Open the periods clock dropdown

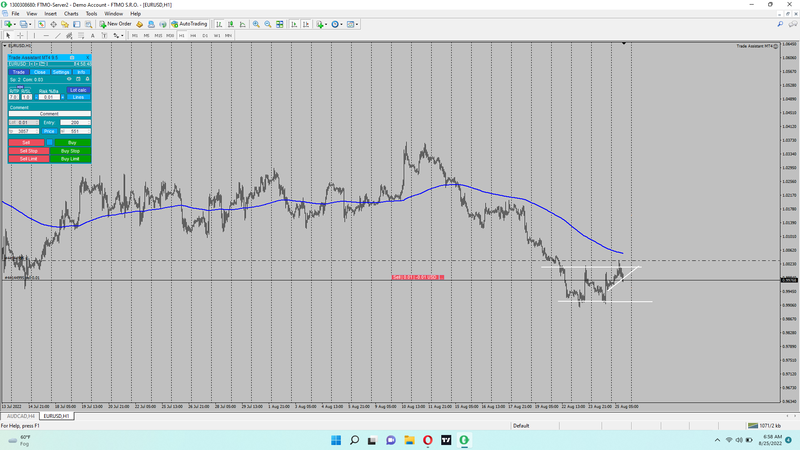coord(336,24)
